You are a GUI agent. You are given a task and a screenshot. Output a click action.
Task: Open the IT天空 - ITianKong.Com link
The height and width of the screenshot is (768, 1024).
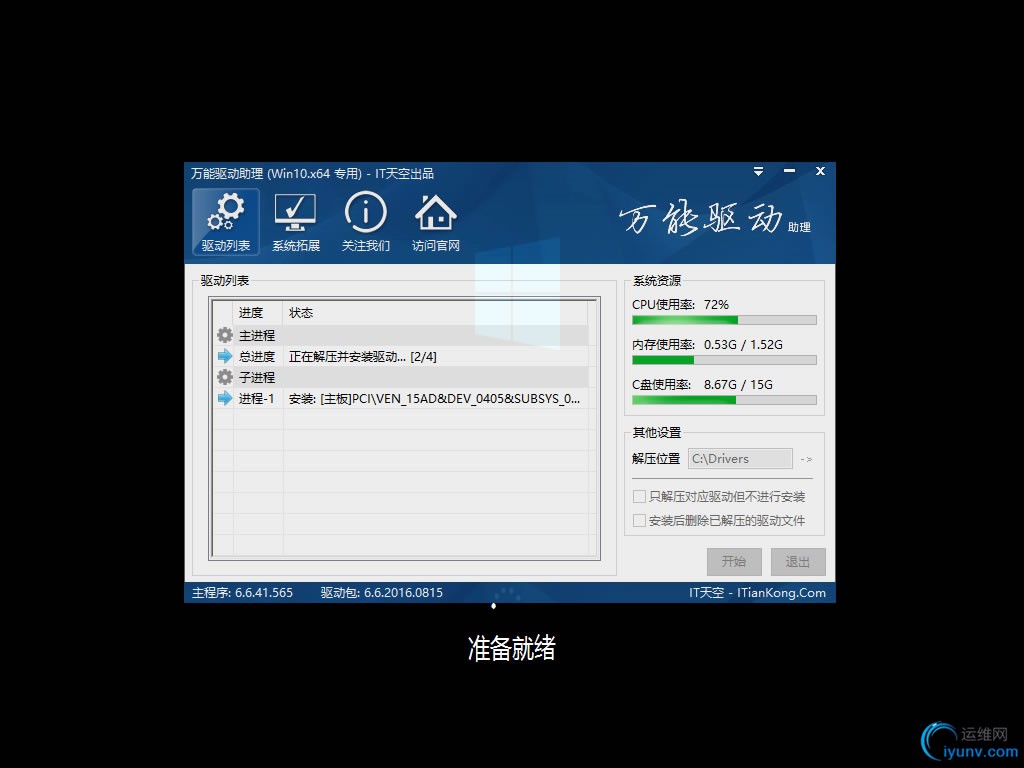(757, 592)
